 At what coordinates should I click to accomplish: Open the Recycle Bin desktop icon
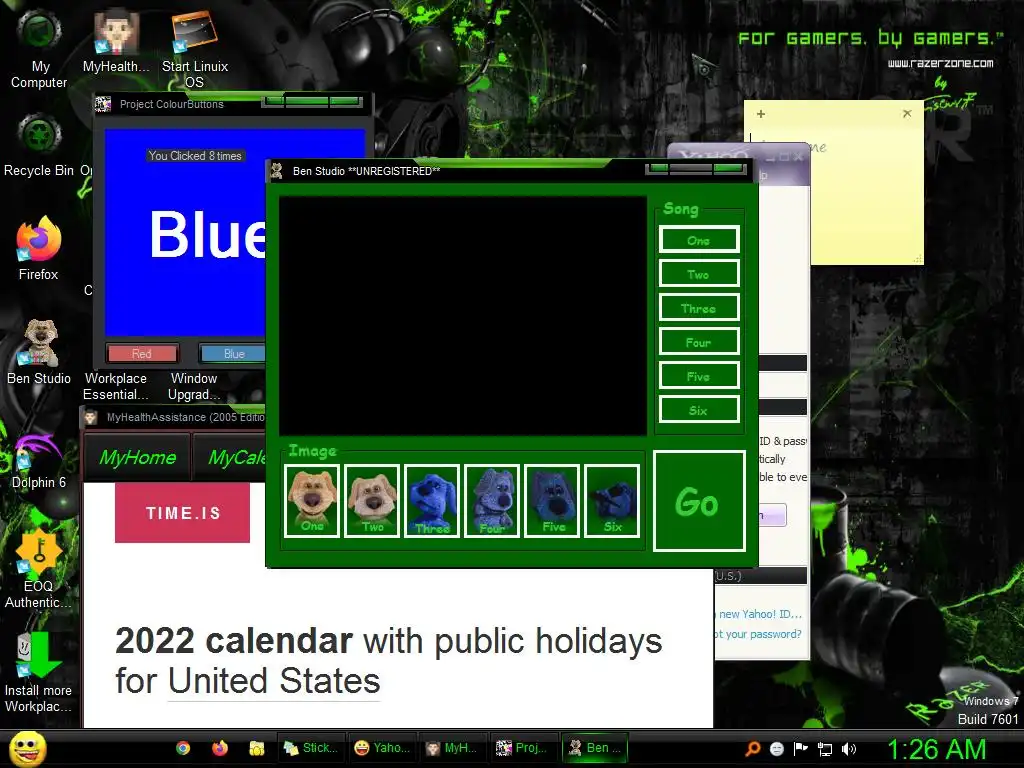[x=39, y=146]
